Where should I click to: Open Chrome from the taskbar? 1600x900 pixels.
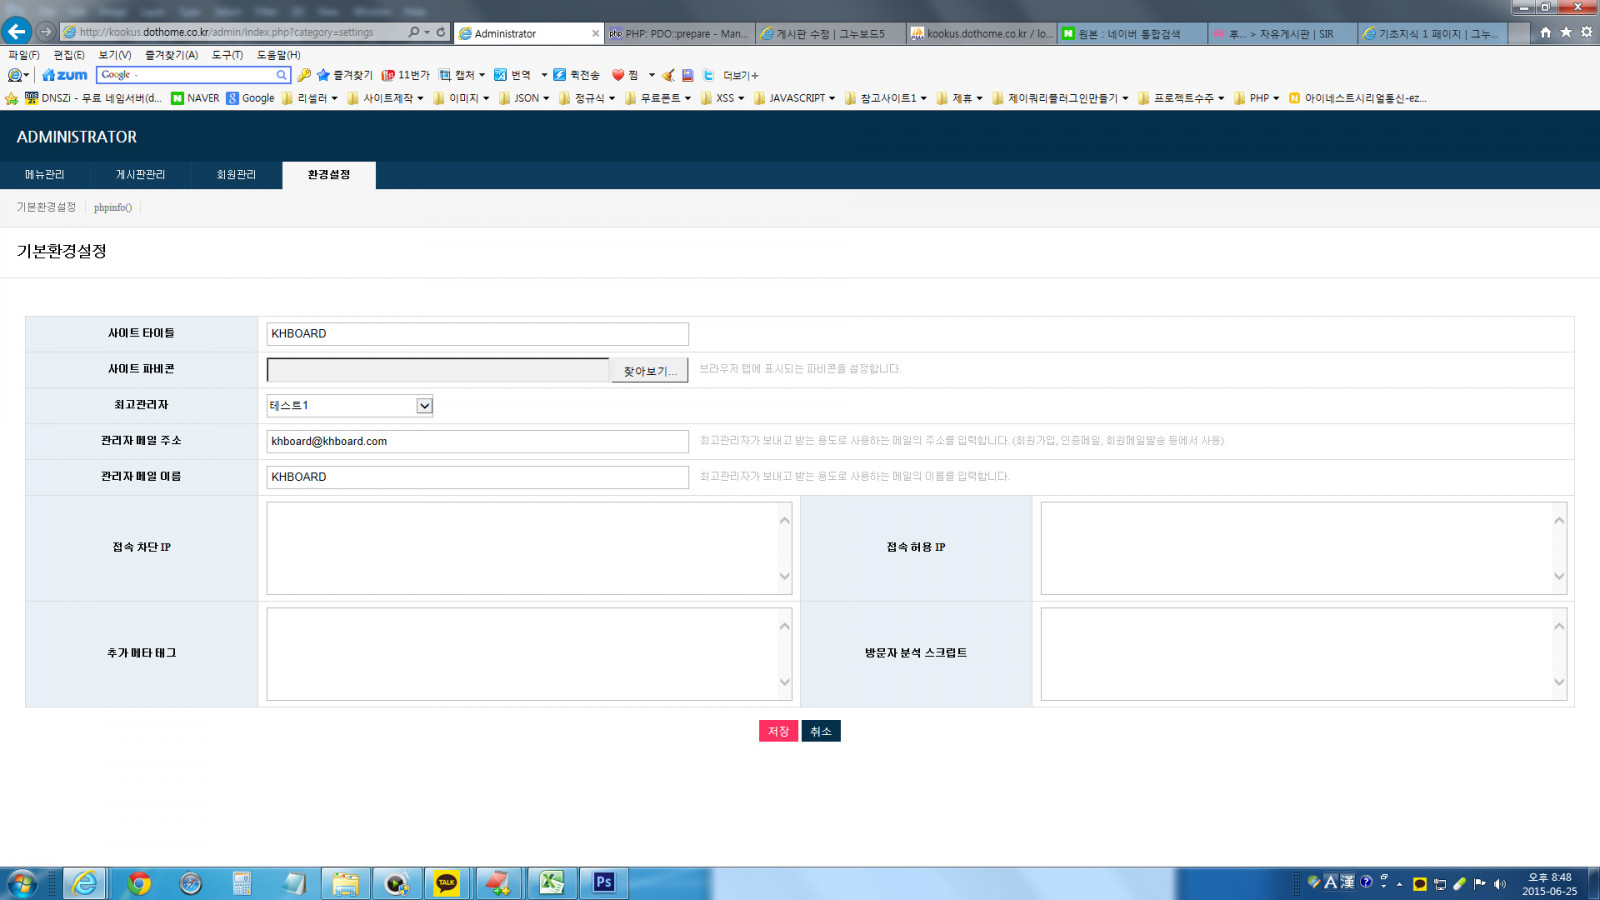point(139,883)
